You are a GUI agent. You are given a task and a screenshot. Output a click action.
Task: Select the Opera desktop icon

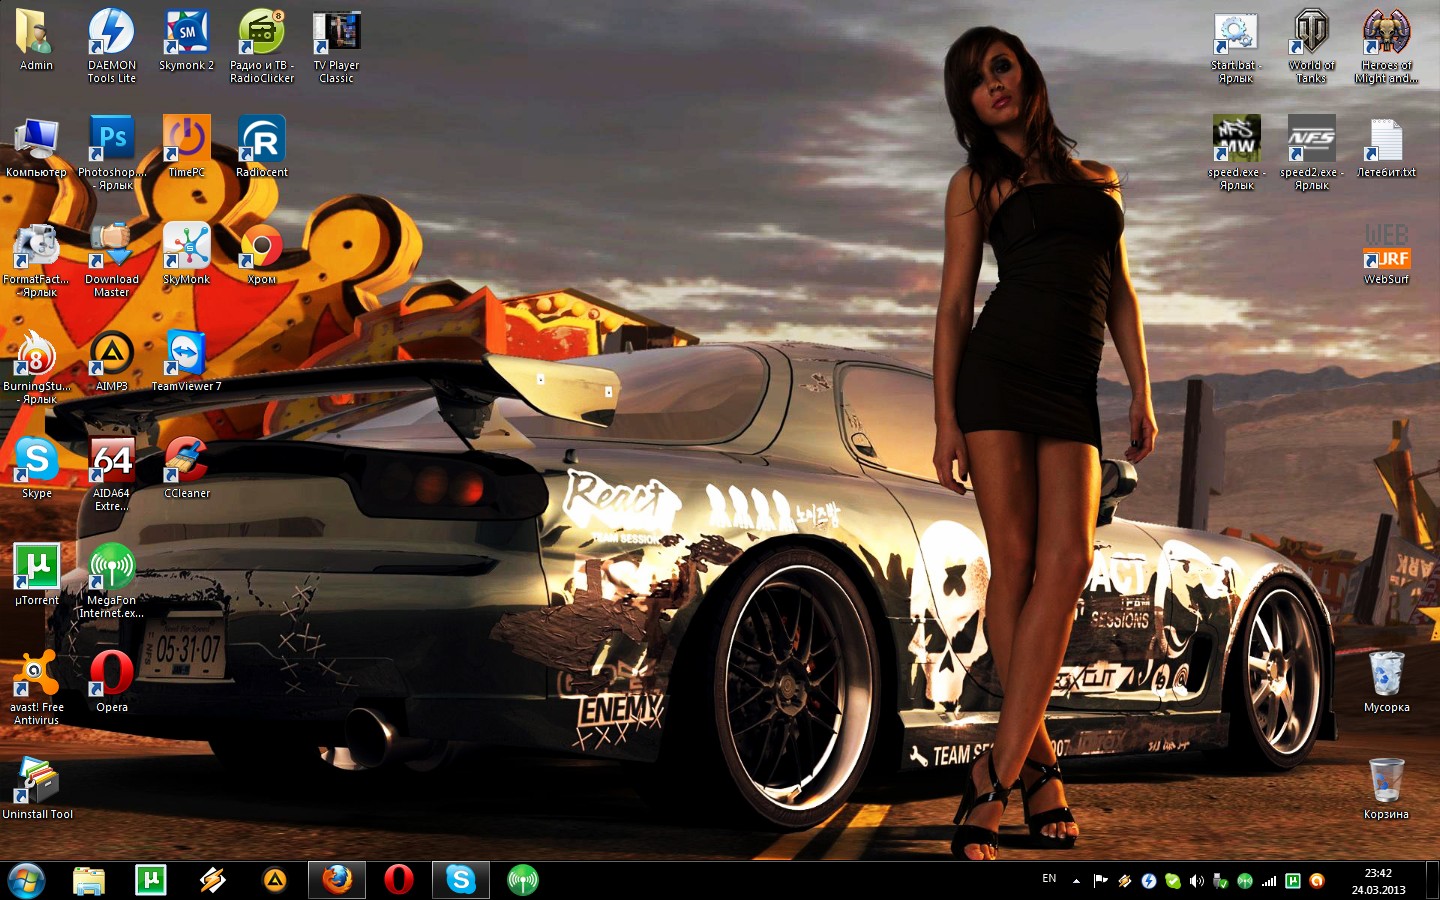[x=112, y=683]
